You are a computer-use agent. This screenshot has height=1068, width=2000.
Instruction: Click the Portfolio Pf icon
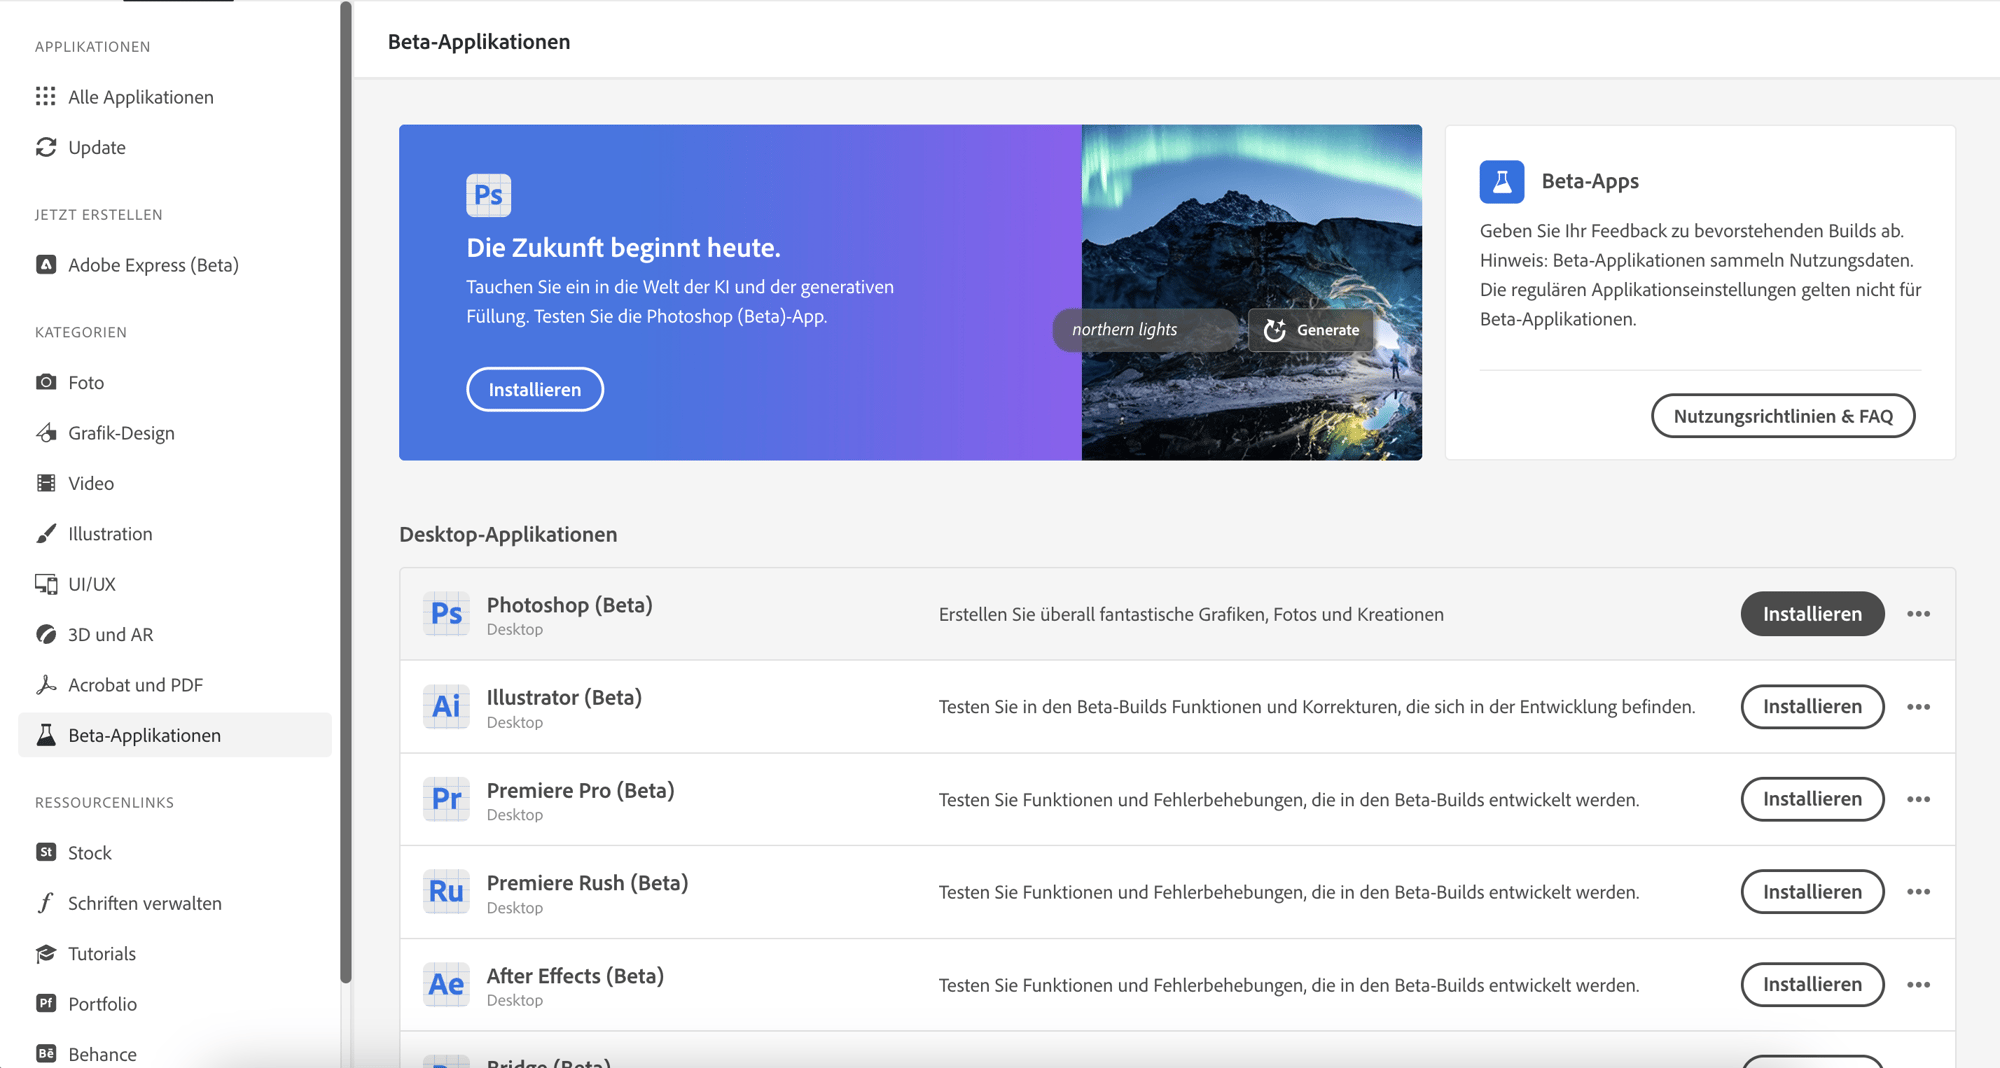(46, 1003)
